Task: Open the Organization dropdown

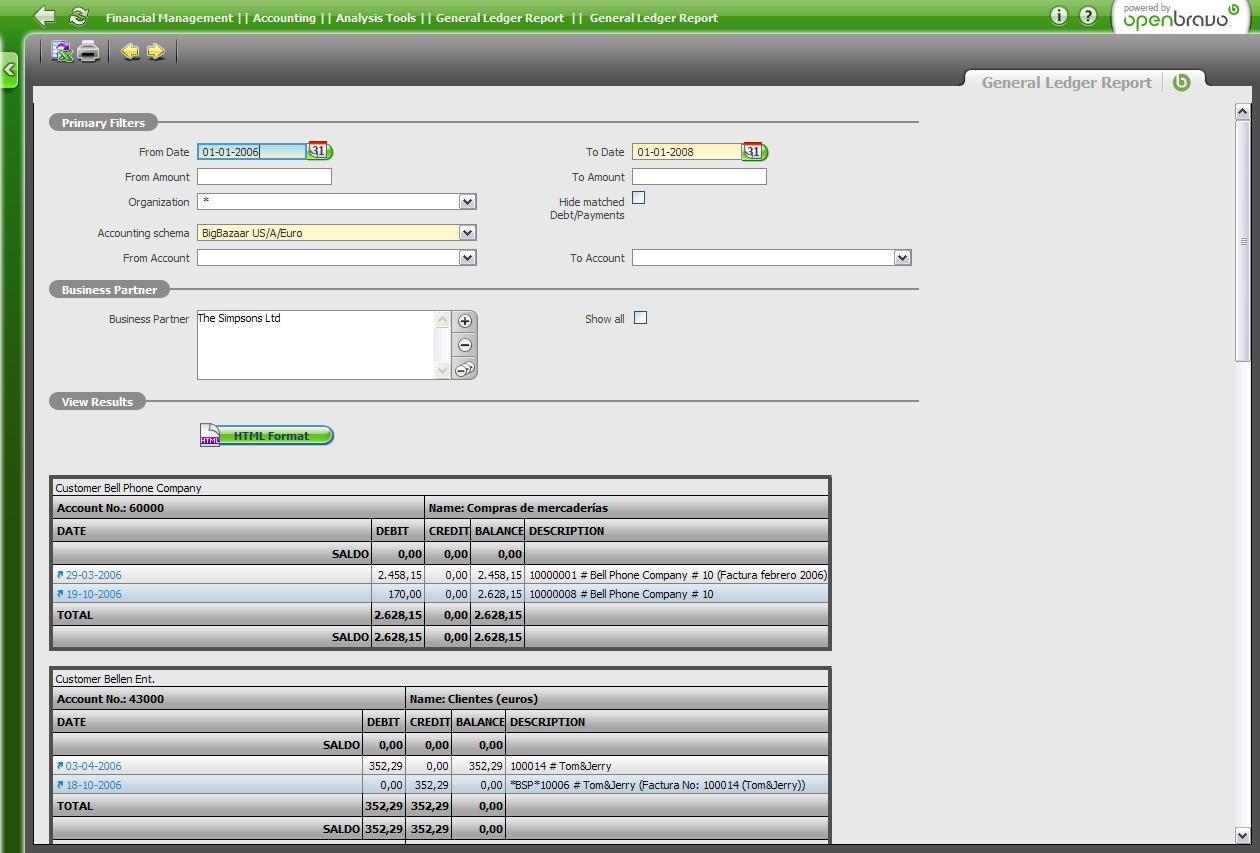Action: click(x=467, y=202)
